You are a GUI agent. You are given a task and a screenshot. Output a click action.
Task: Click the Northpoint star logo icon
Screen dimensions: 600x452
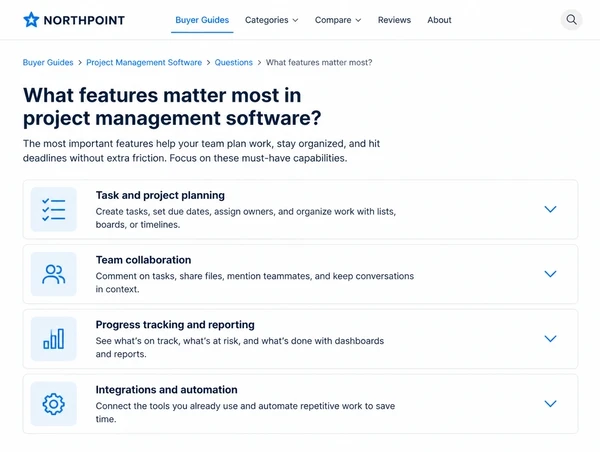[x=31, y=20]
